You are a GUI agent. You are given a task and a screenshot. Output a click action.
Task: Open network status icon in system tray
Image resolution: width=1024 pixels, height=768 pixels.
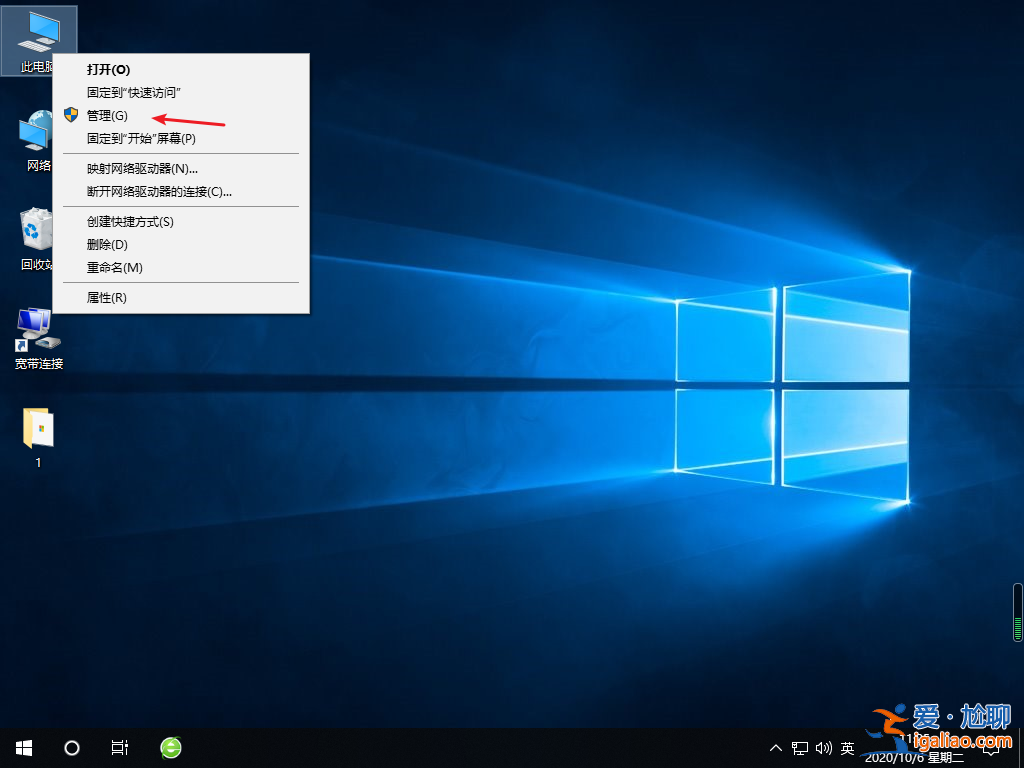click(799, 747)
